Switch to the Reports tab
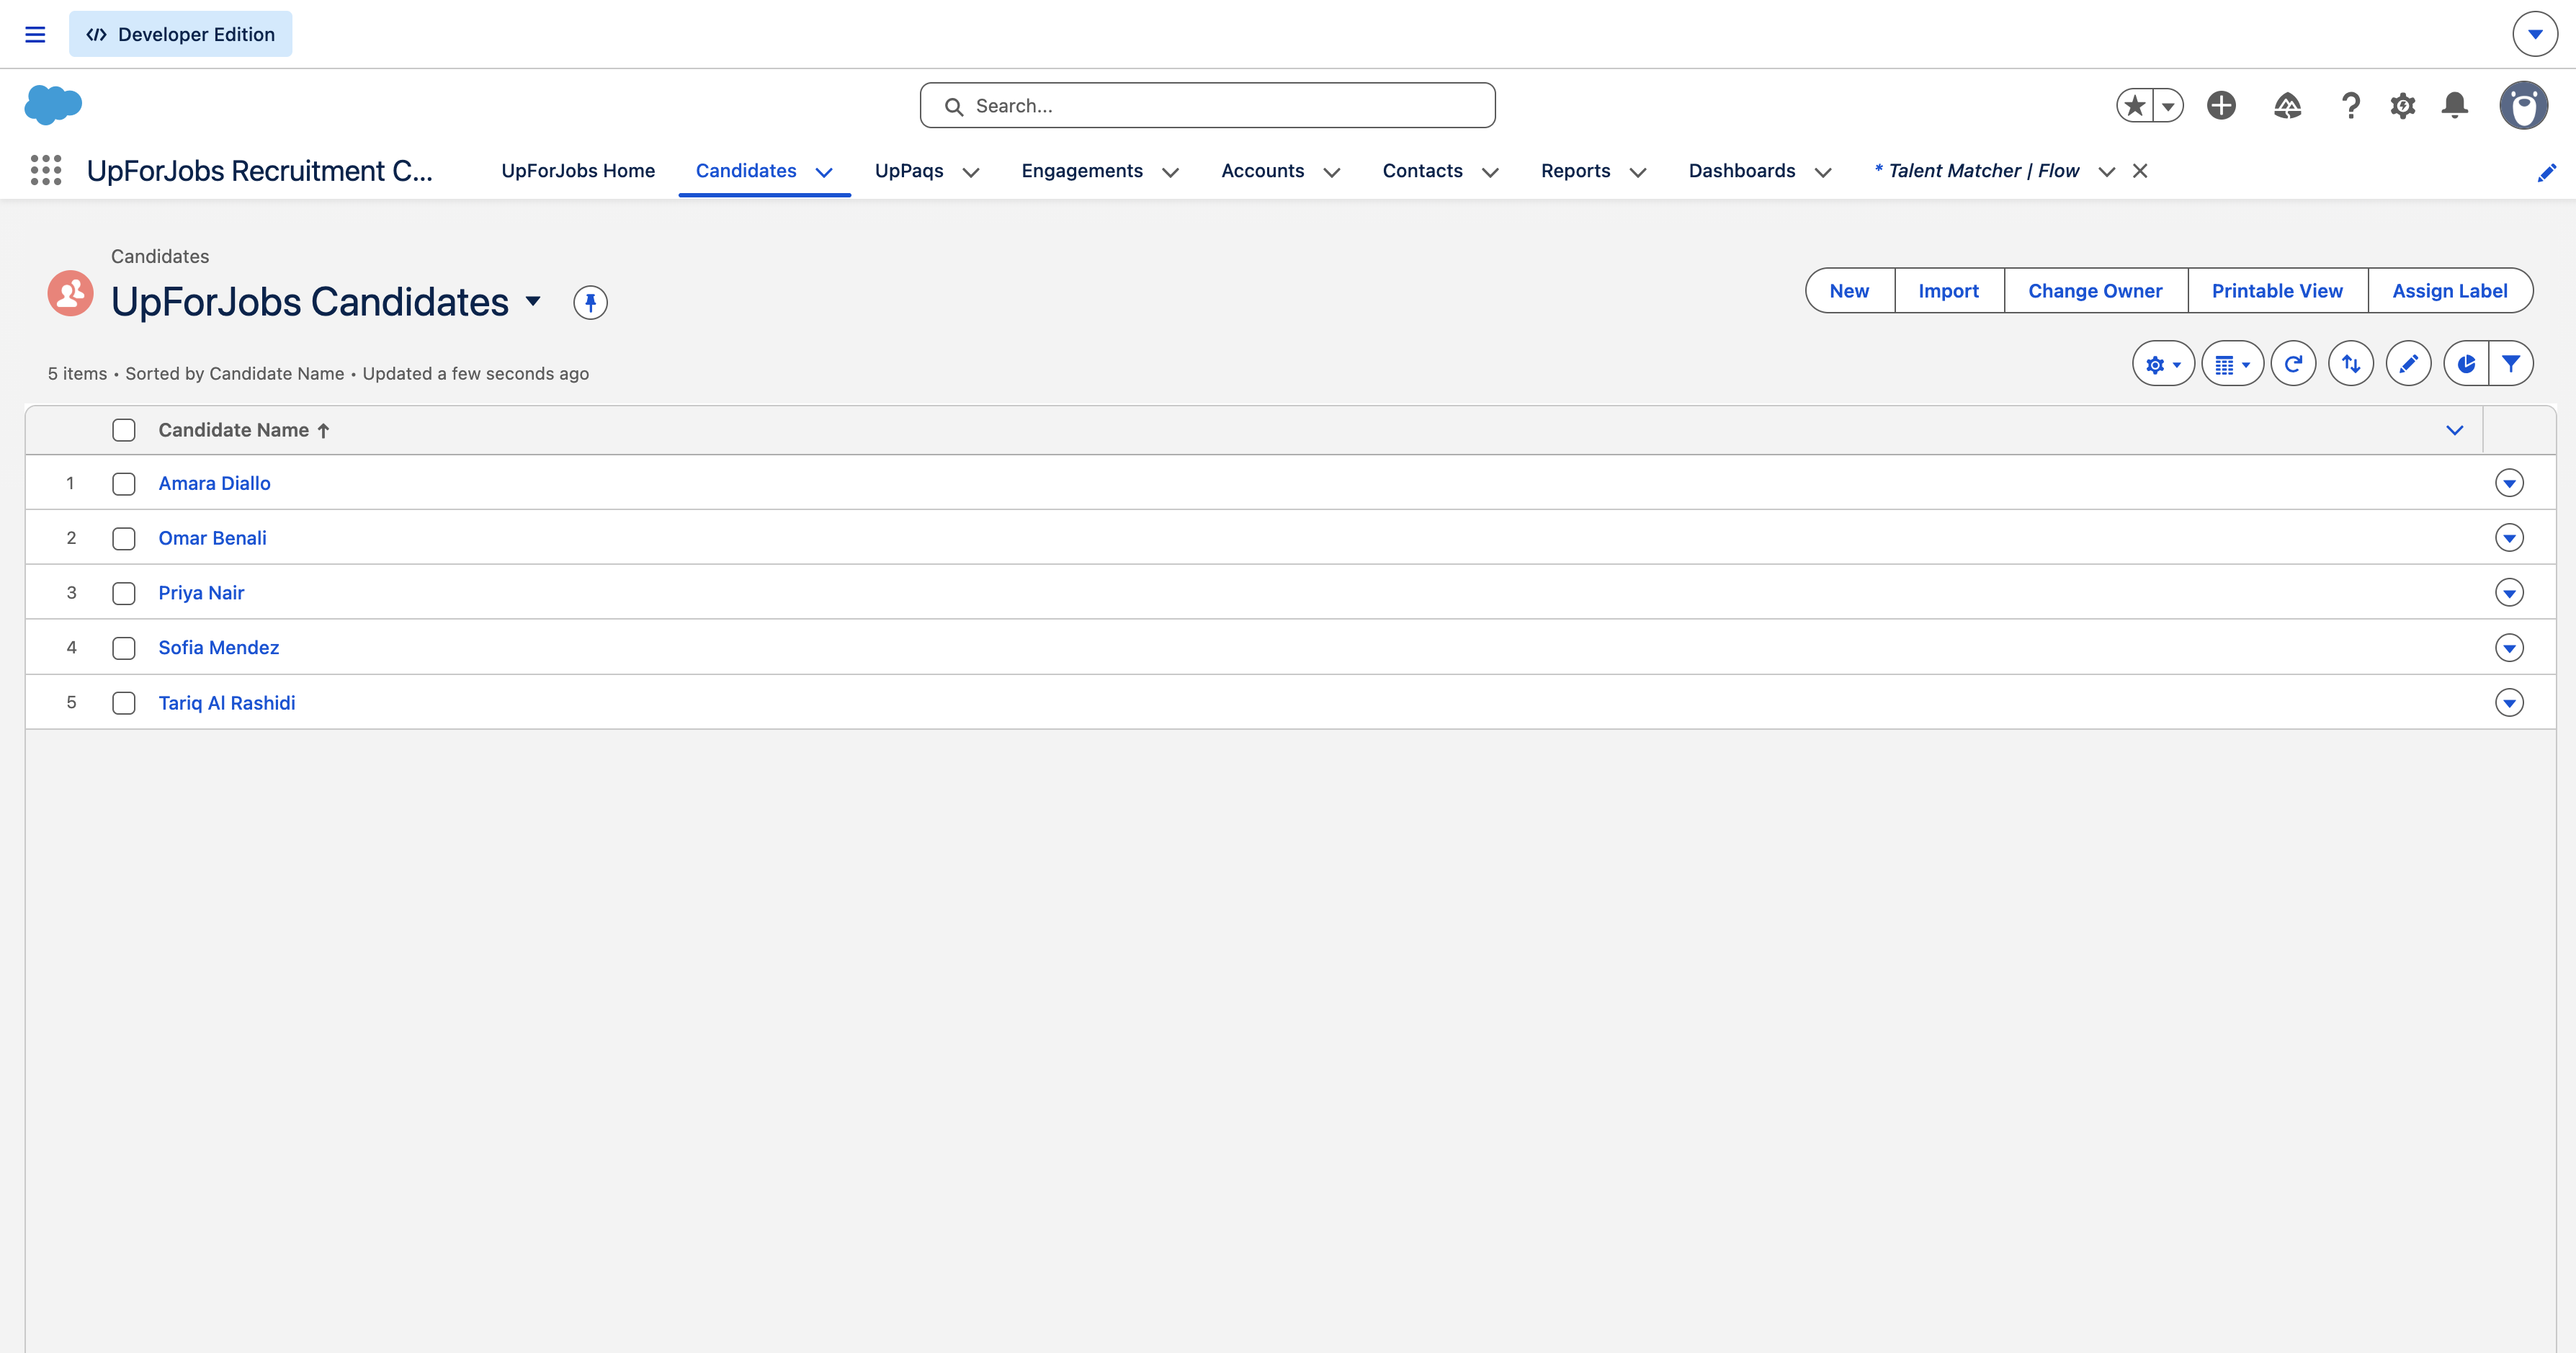Viewport: 2576px width, 1353px height. [1576, 171]
